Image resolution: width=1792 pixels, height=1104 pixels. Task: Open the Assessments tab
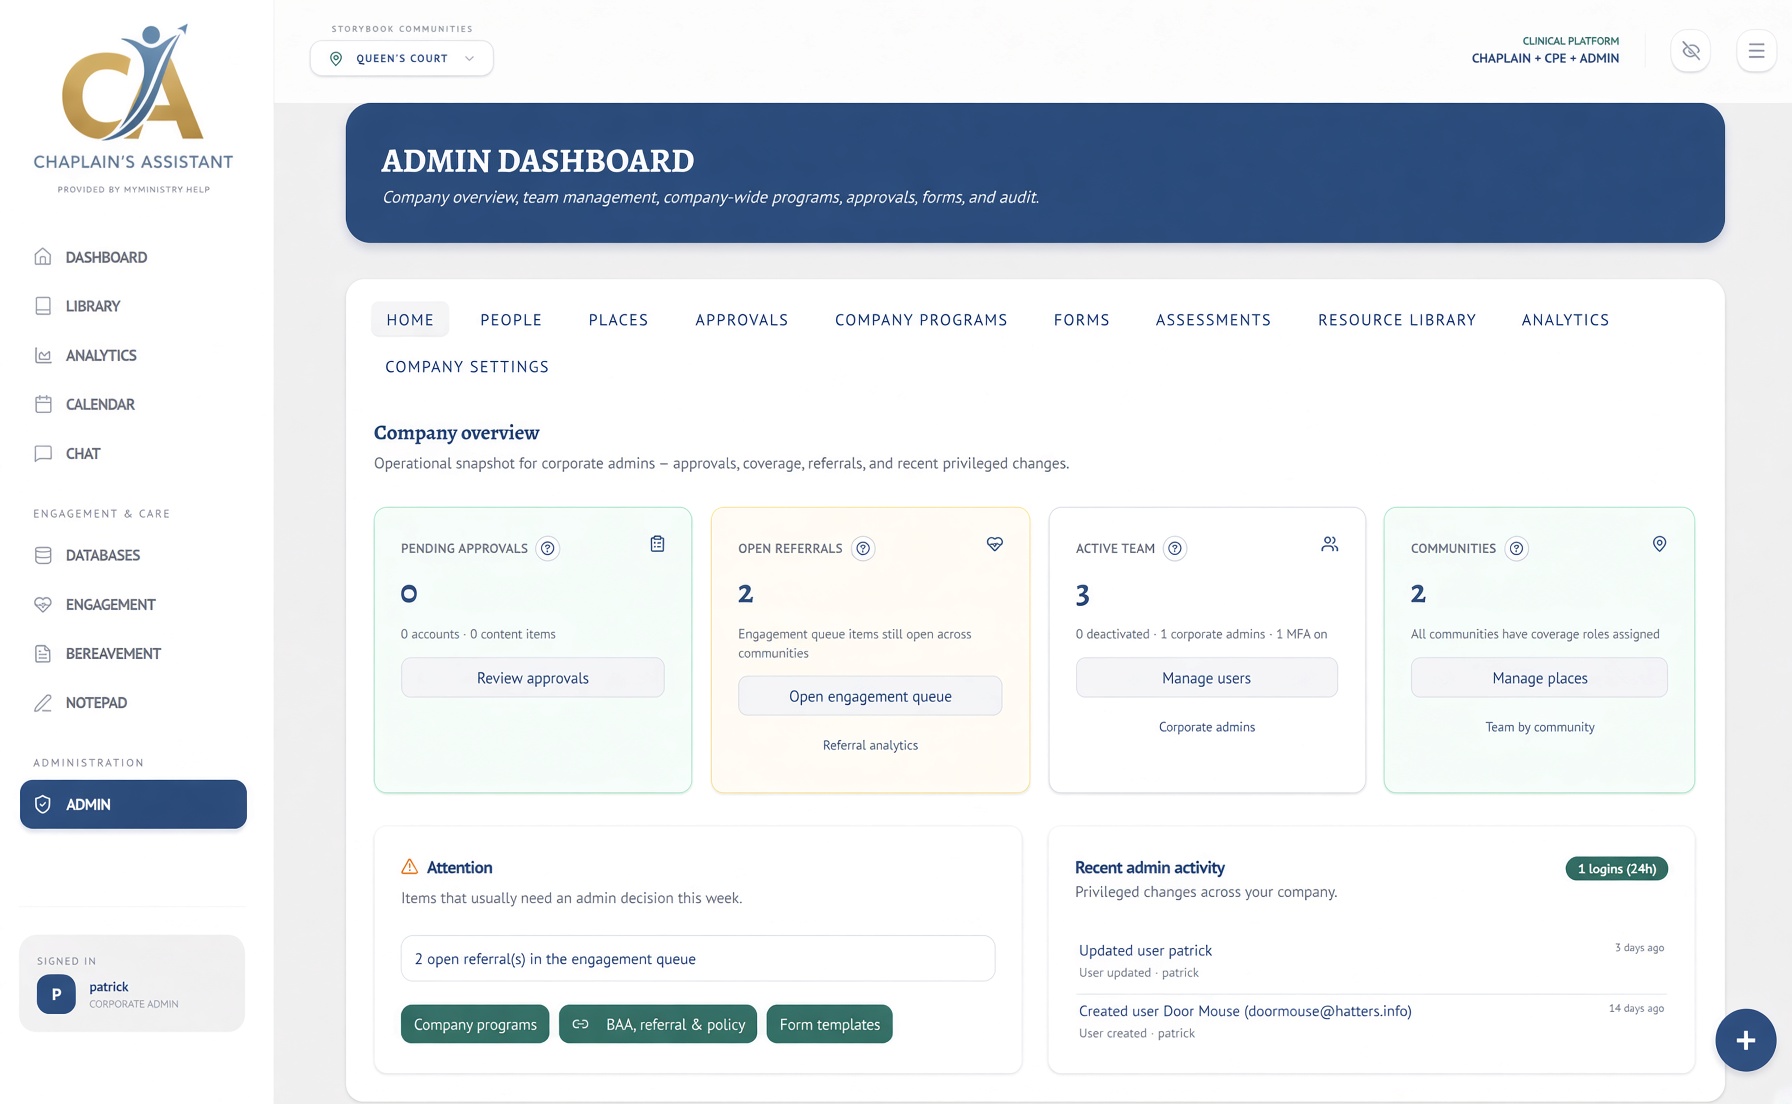click(1213, 320)
